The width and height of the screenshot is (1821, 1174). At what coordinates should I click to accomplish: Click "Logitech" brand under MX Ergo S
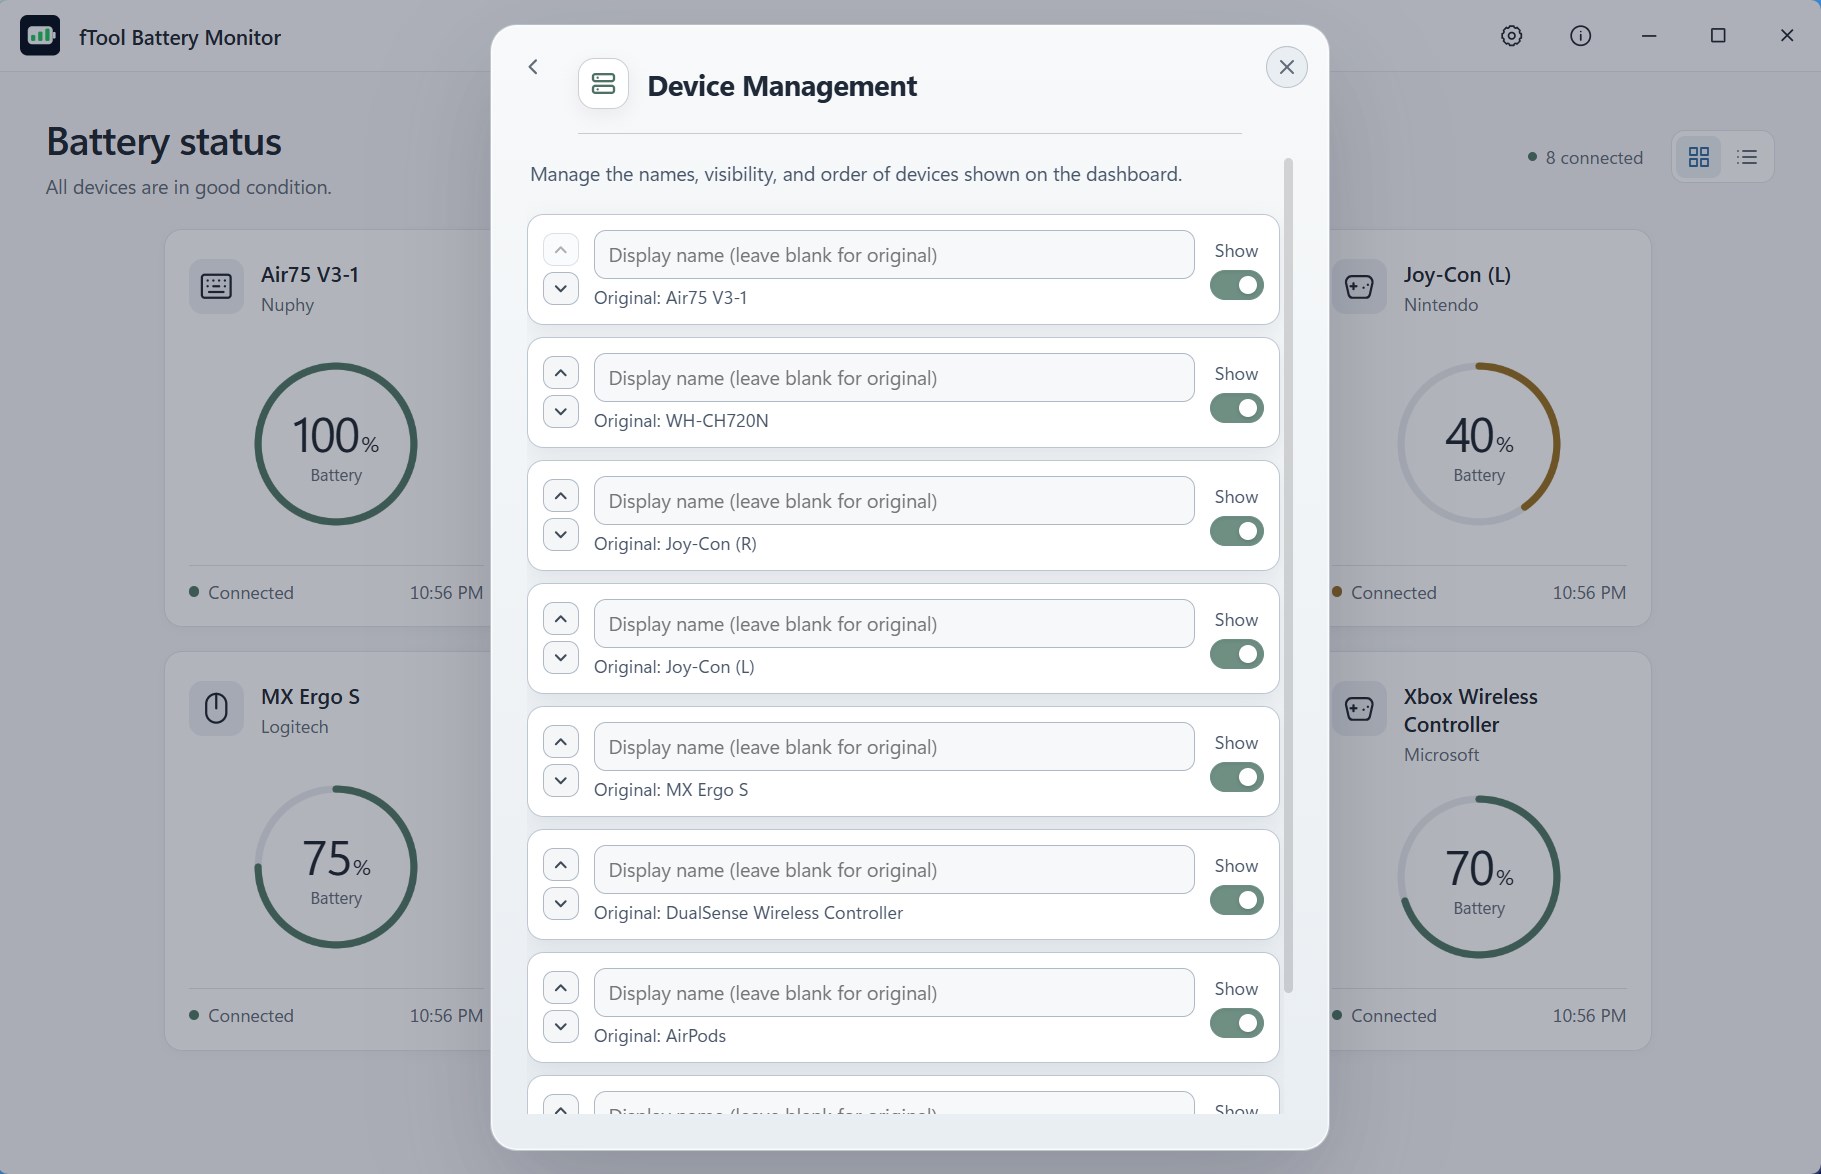pyautogui.click(x=294, y=727)
